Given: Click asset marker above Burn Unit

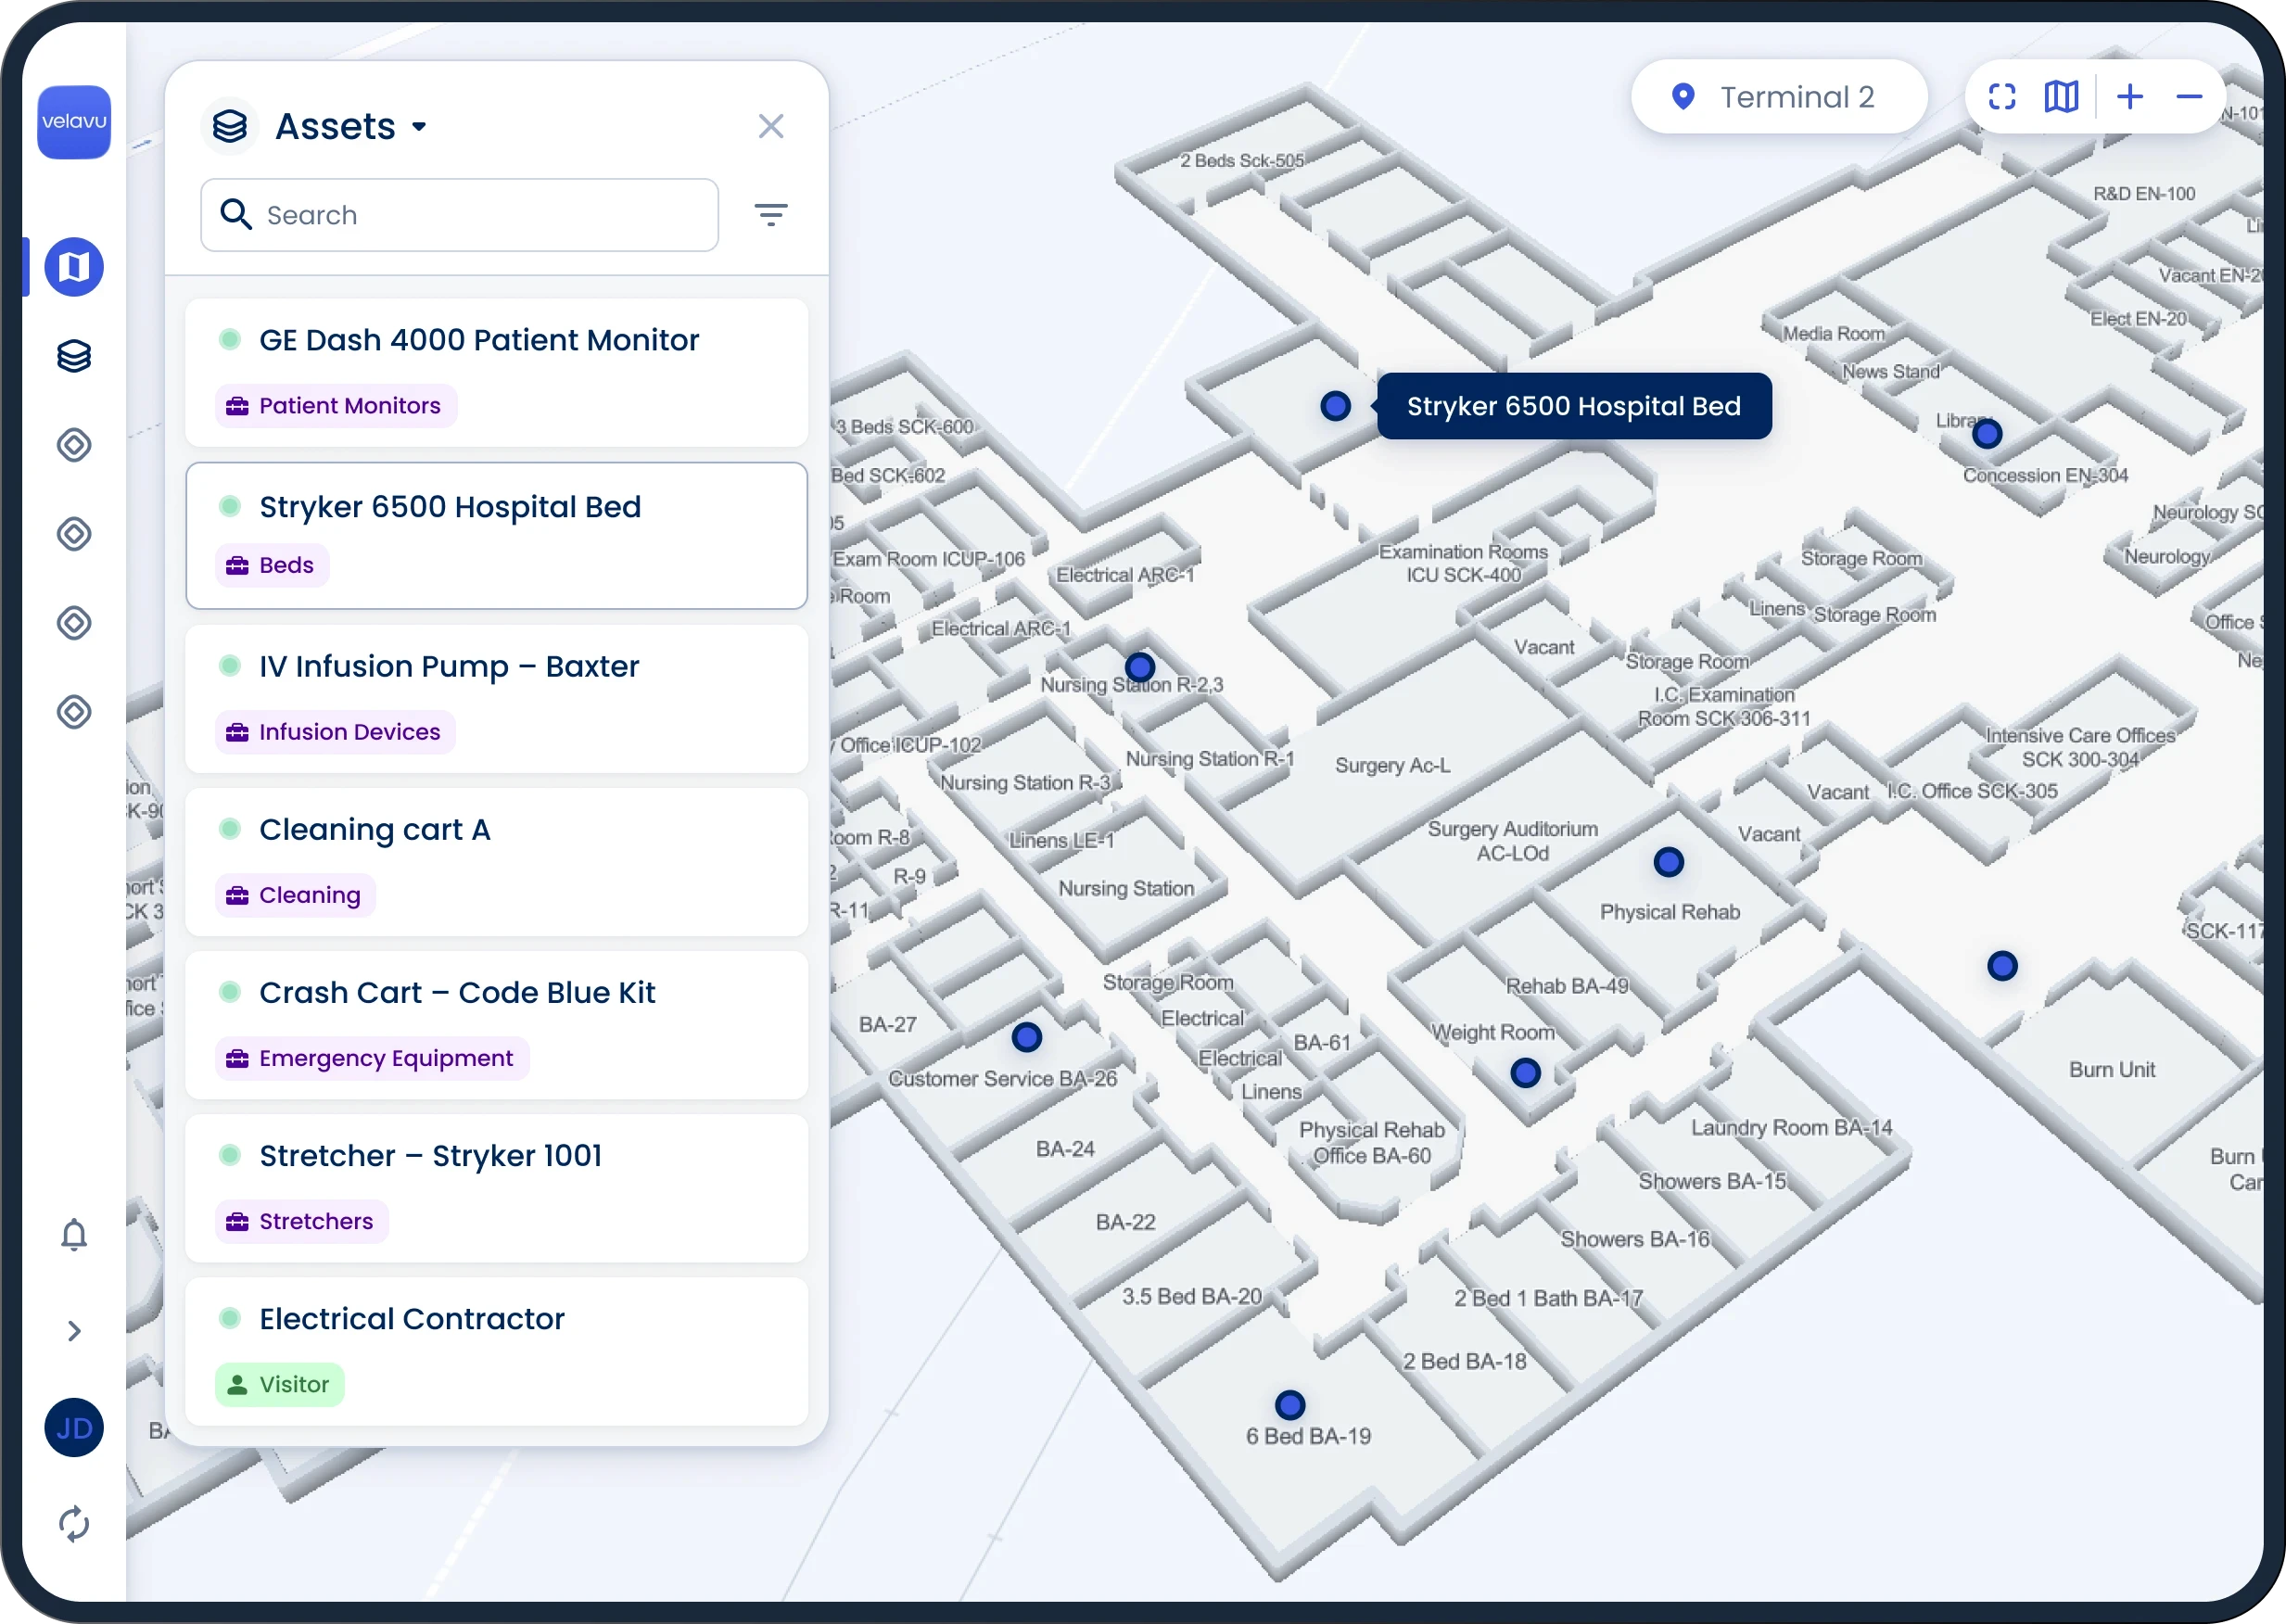Looking at the screenshot, I should [x=2002, y=966].
